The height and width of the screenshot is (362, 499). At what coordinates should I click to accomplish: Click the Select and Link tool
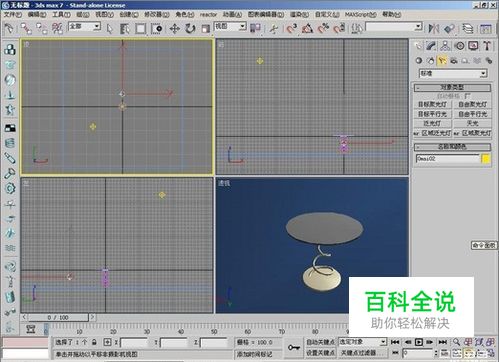point(26,29)
